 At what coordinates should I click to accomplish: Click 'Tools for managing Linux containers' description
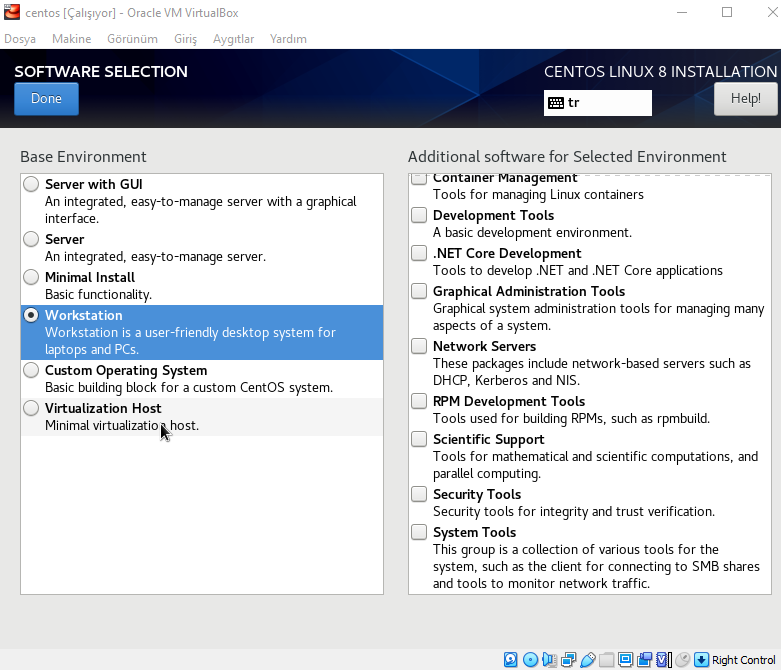click(538, 194)
